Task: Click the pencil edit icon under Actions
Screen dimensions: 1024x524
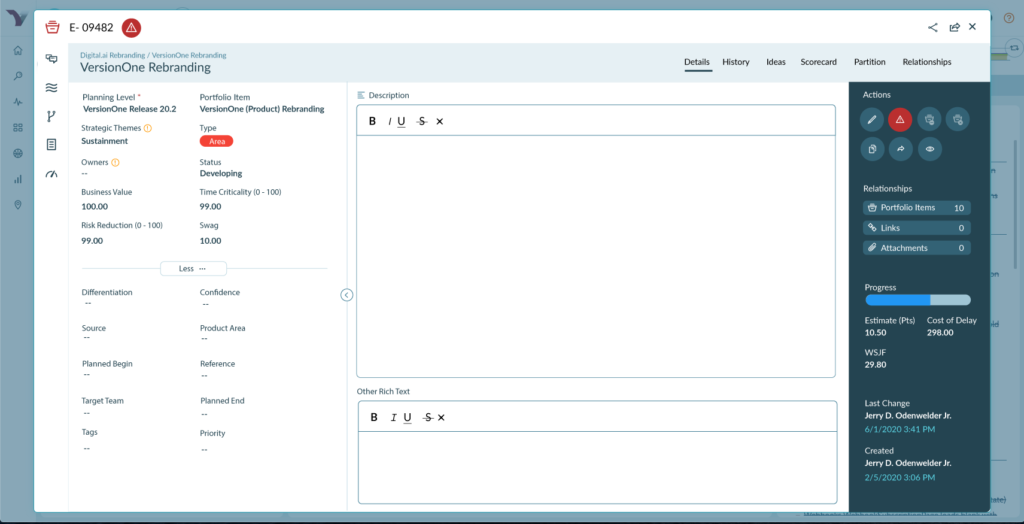Action: (x=872, y=119)
